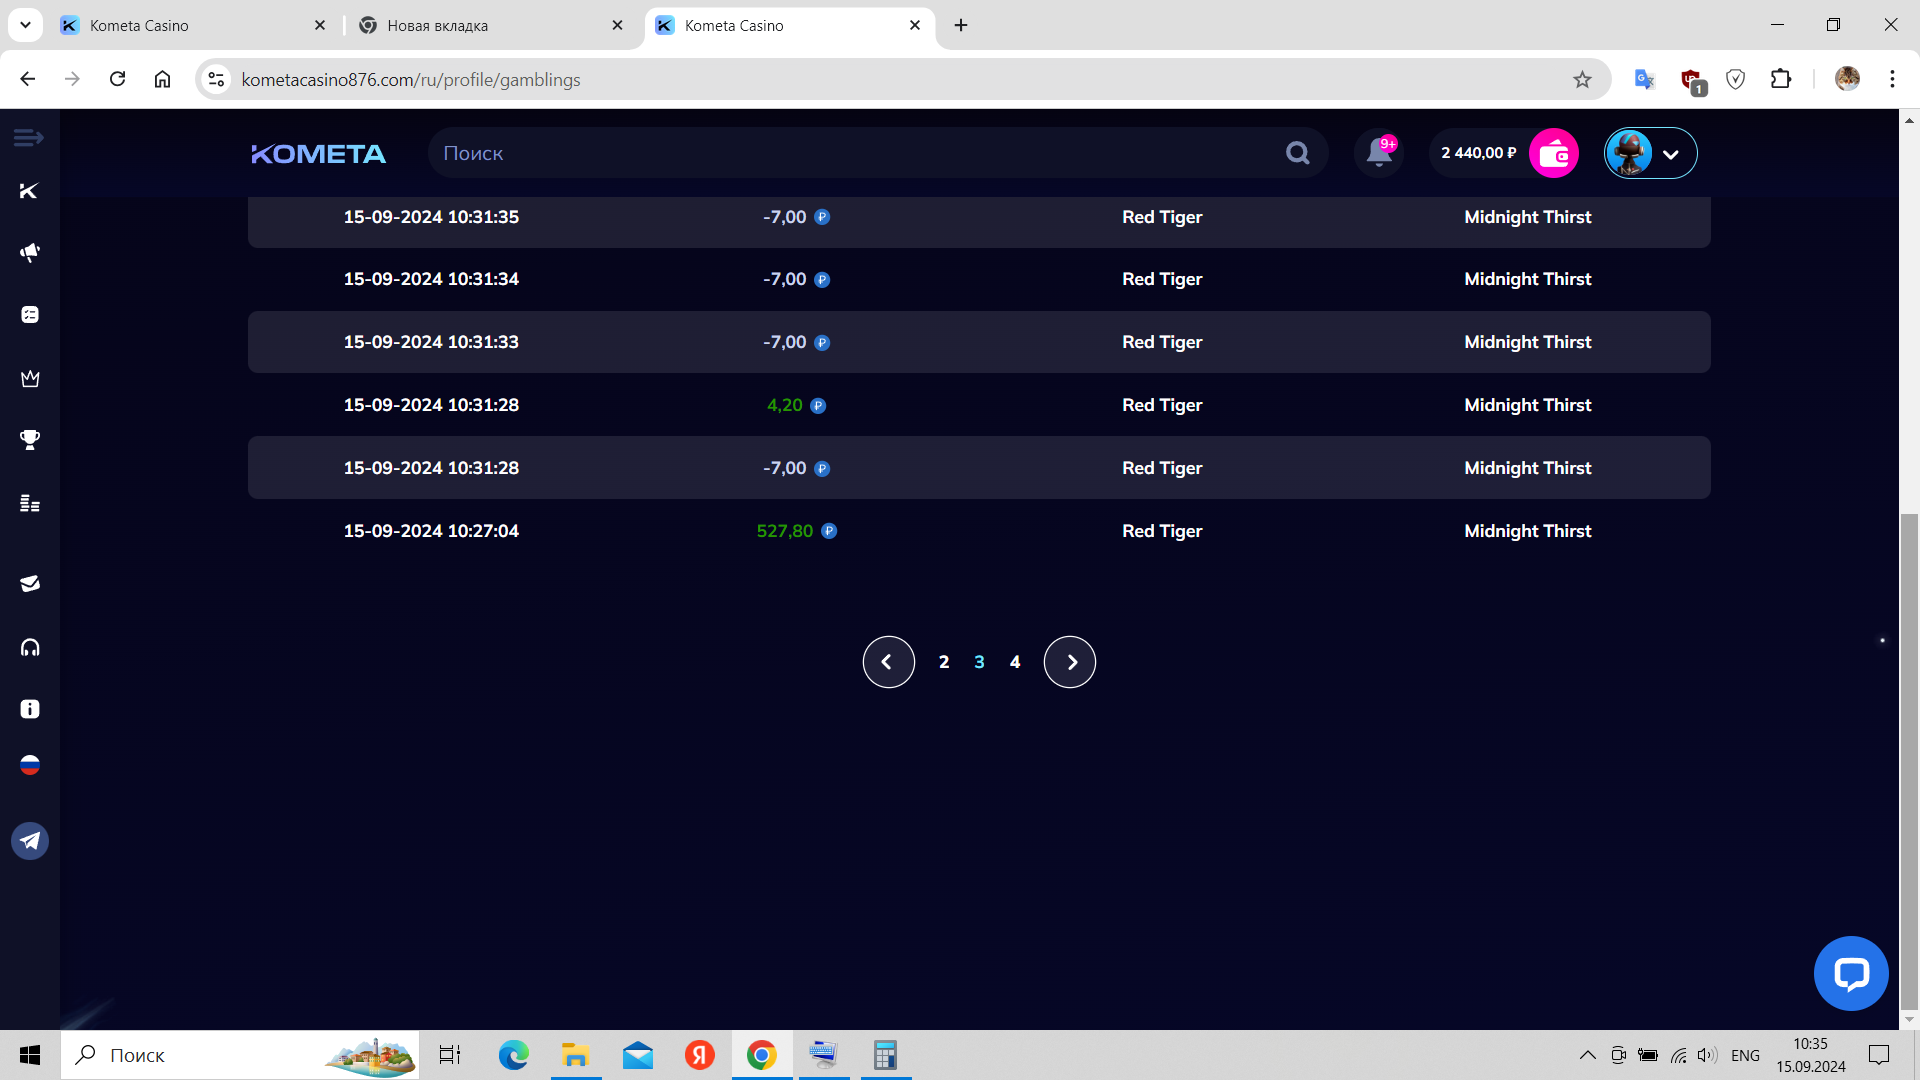1920x1080 pixels.
Task: Select Russian flag language switcher
Action: point(30,765)
